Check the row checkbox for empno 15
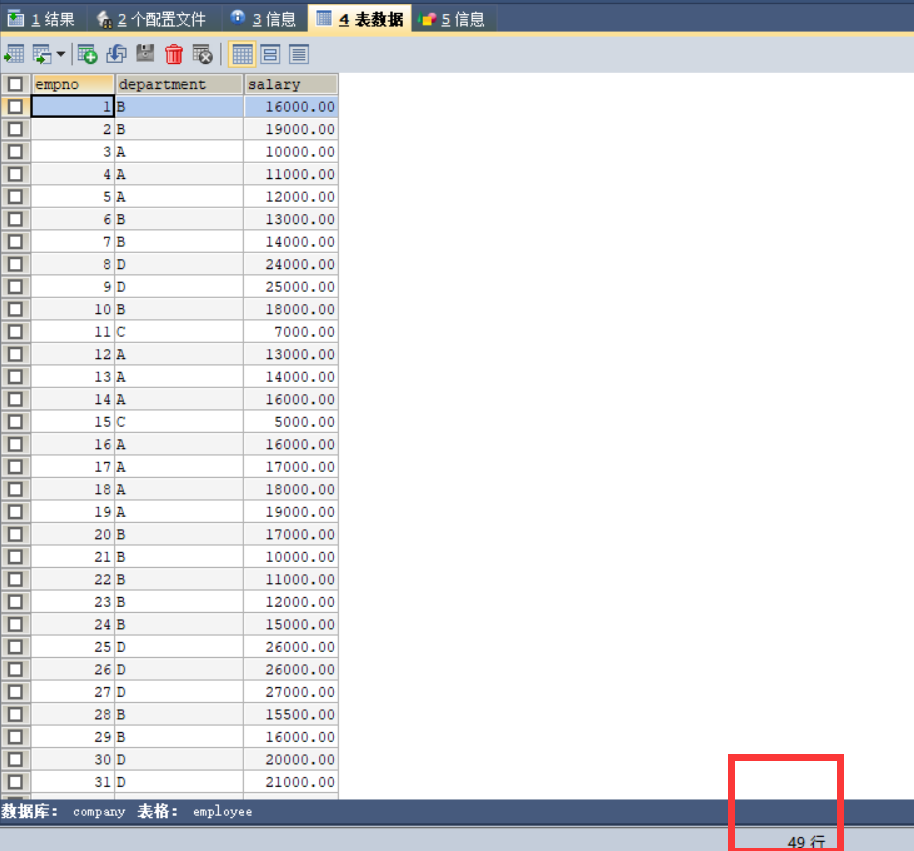This screenshot has width=914, height=851. point(15,421)
